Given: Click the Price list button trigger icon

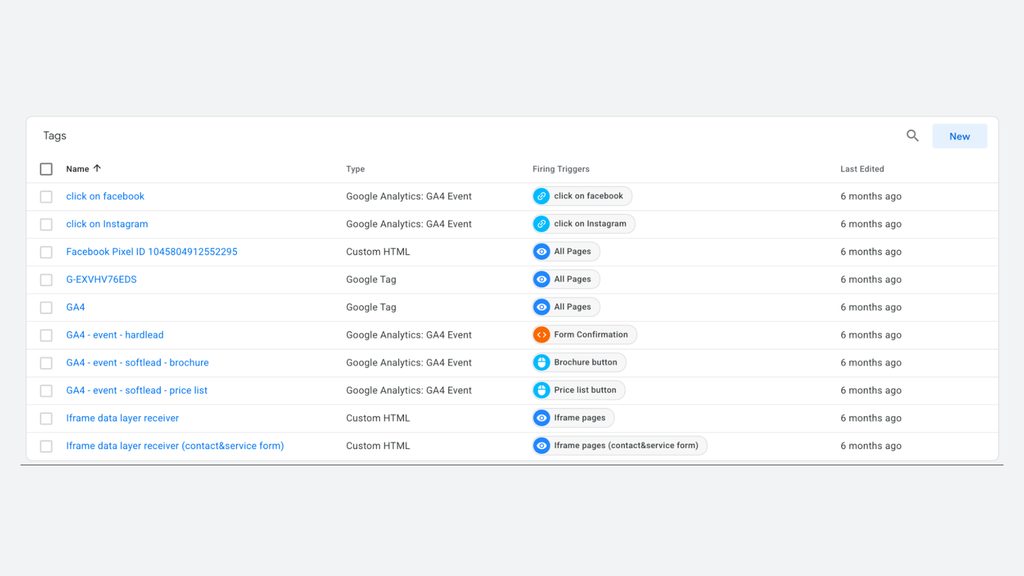Looking at the screenshot, I should pos(541,391).
